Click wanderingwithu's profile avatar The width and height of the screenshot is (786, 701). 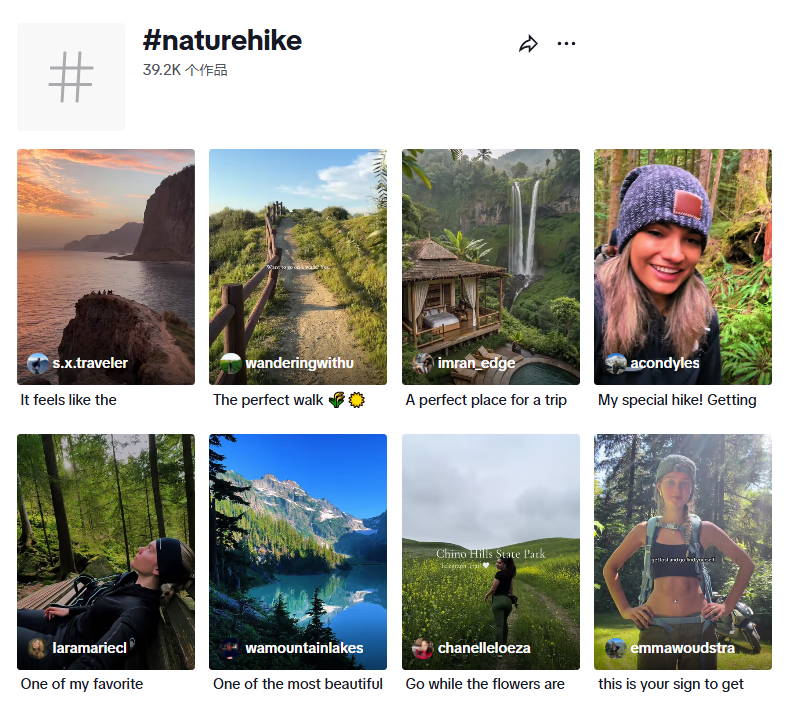[230, 363]
